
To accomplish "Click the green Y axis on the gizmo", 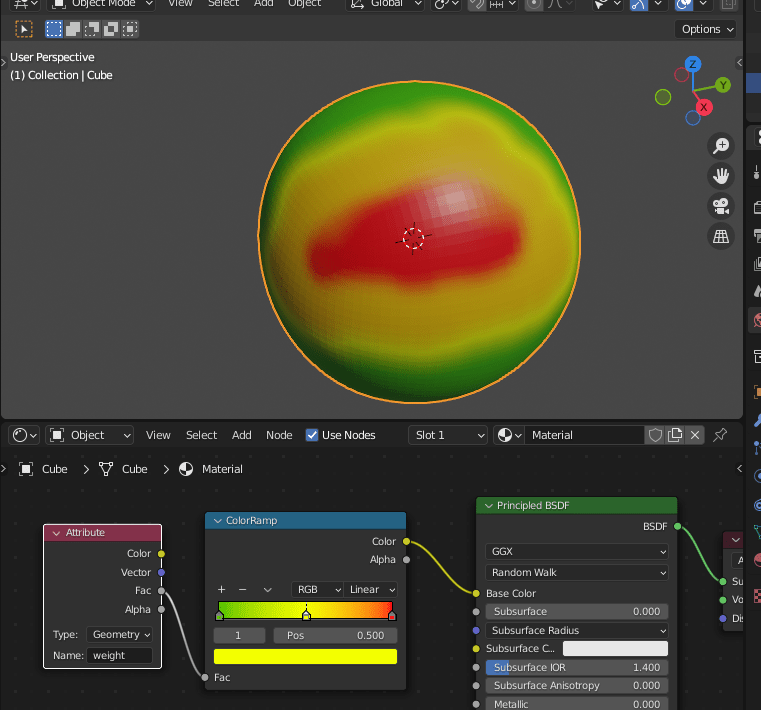I will coord(723,85).
